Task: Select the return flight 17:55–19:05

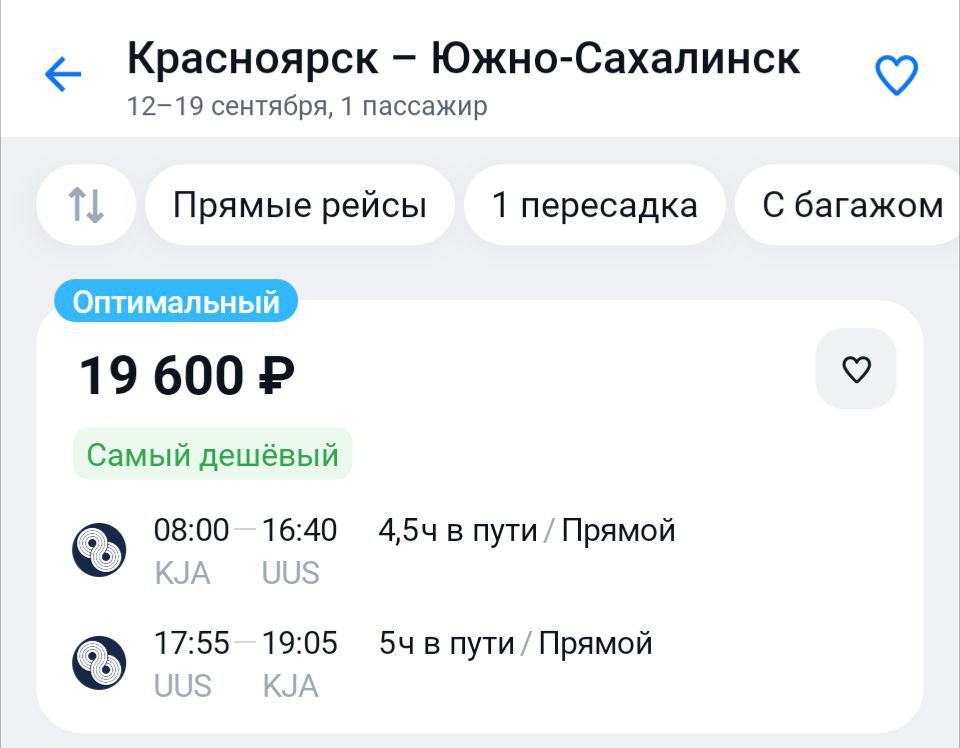Action: coord(245,643)
